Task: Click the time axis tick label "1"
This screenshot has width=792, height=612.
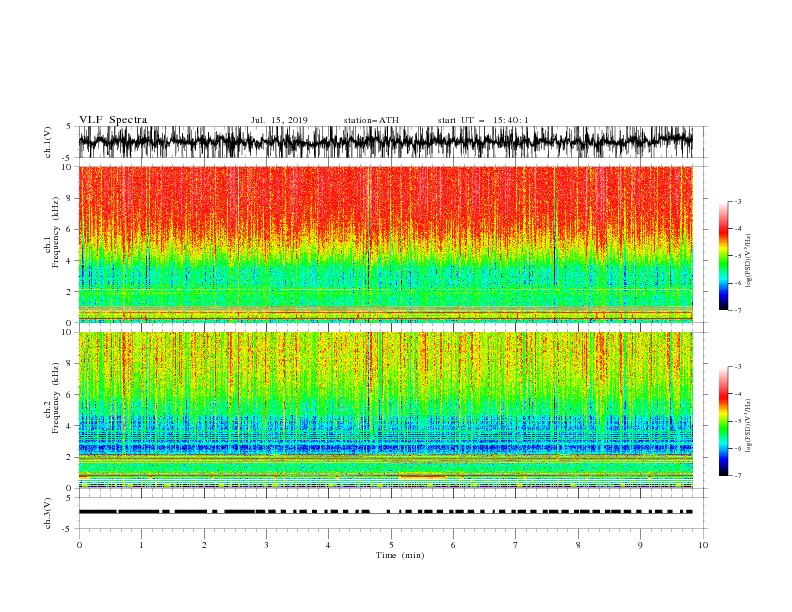Action: point(141,545)
